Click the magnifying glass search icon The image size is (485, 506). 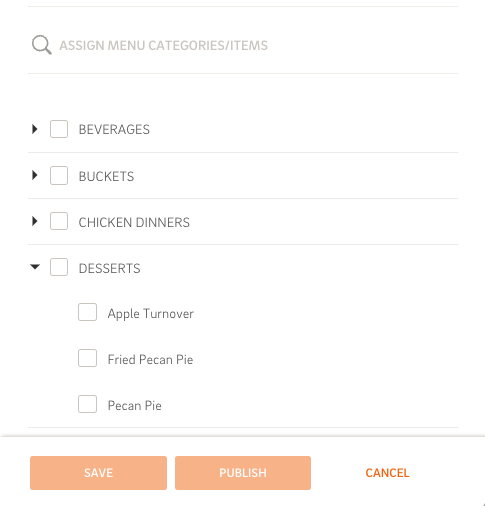42,45
